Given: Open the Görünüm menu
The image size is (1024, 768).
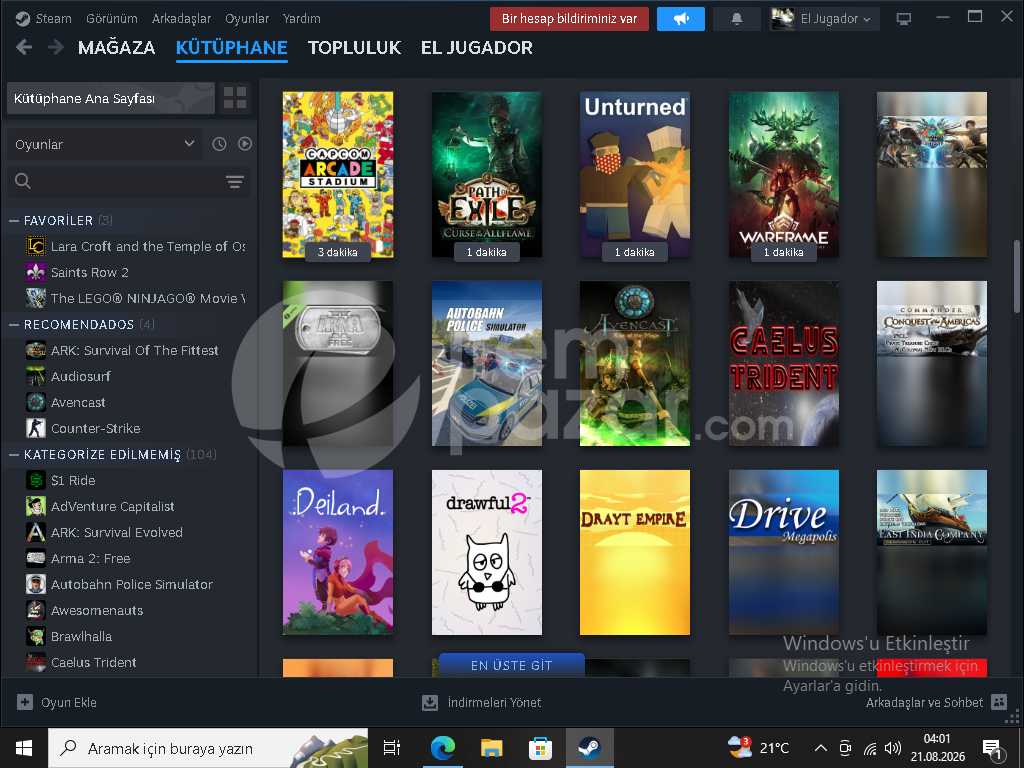Looking at the screenshot, I should tap(112, 19).
